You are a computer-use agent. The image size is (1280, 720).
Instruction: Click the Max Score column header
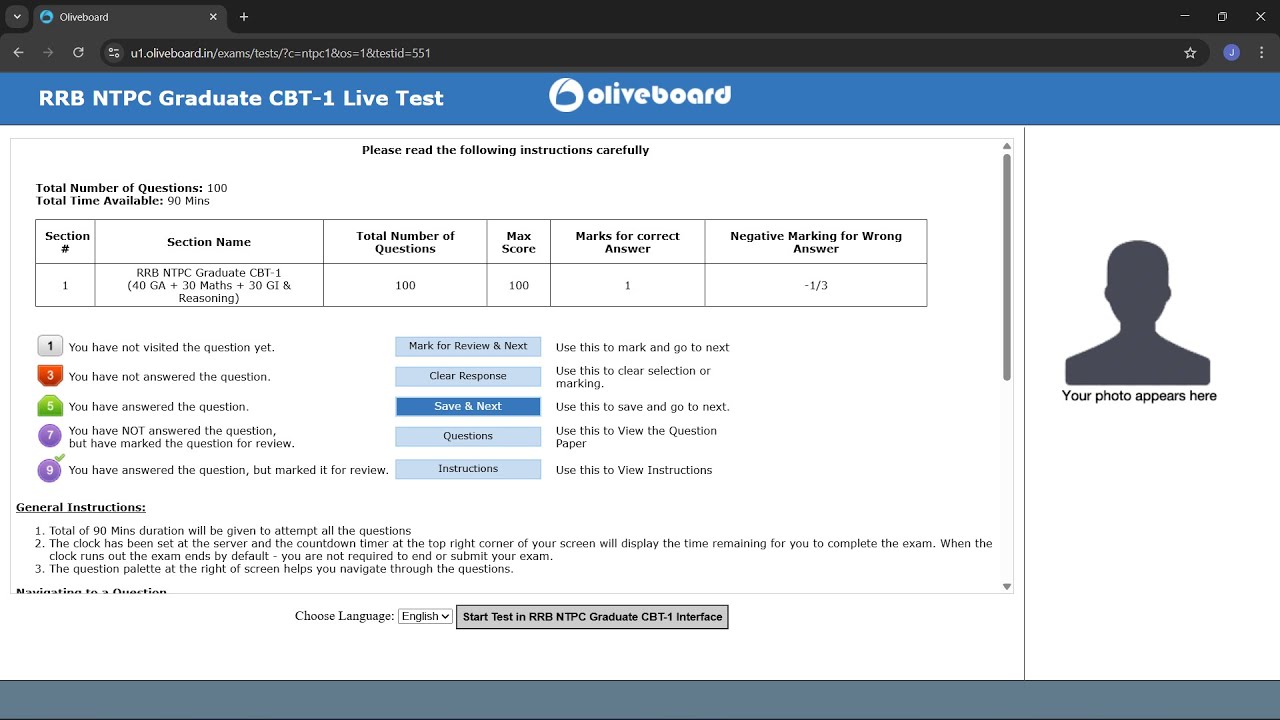point(519,242)
